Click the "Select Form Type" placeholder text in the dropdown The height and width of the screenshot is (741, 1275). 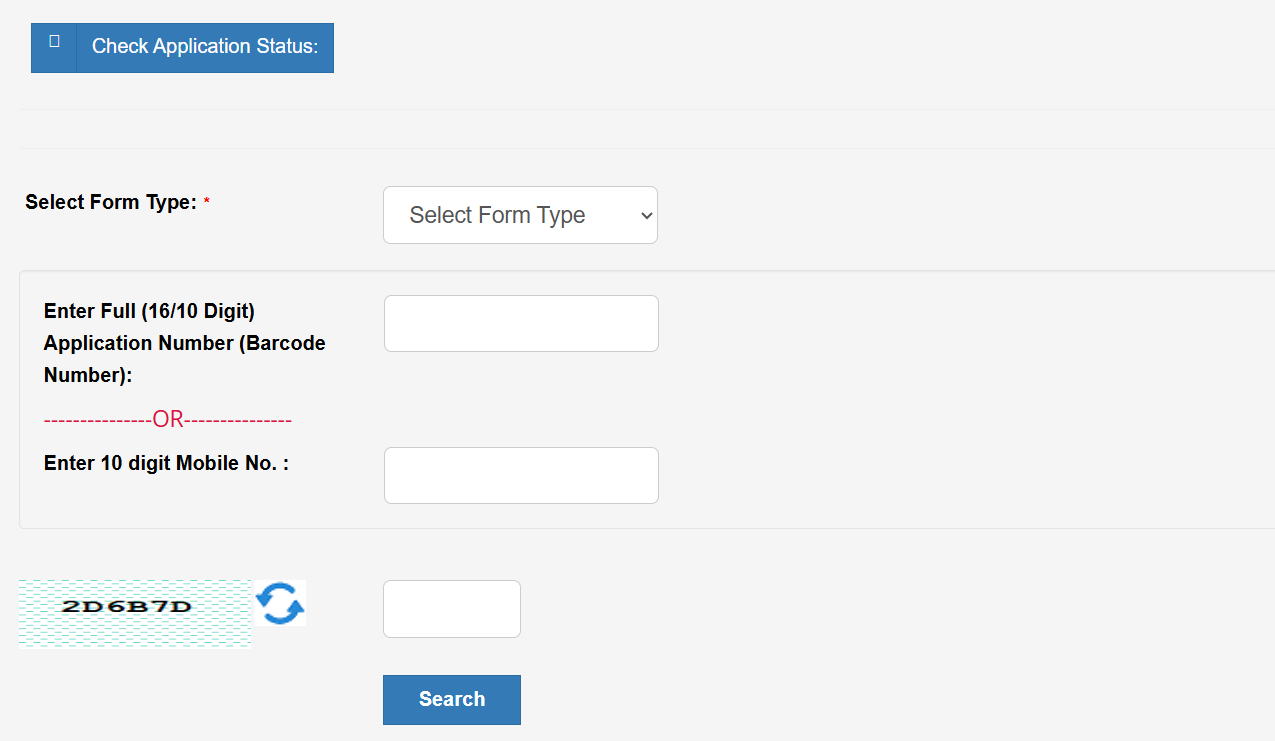(x=497, y=215)
